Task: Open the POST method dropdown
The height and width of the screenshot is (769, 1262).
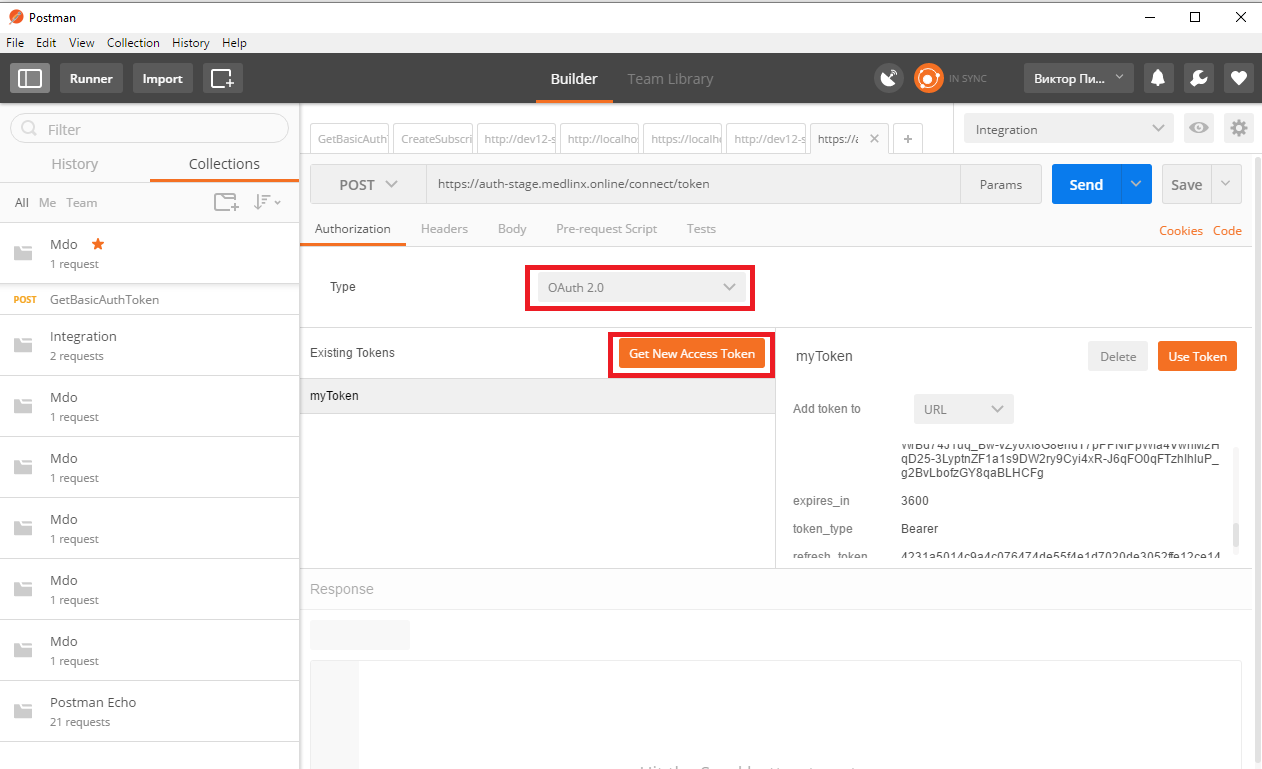Action: tap(368, 185)
